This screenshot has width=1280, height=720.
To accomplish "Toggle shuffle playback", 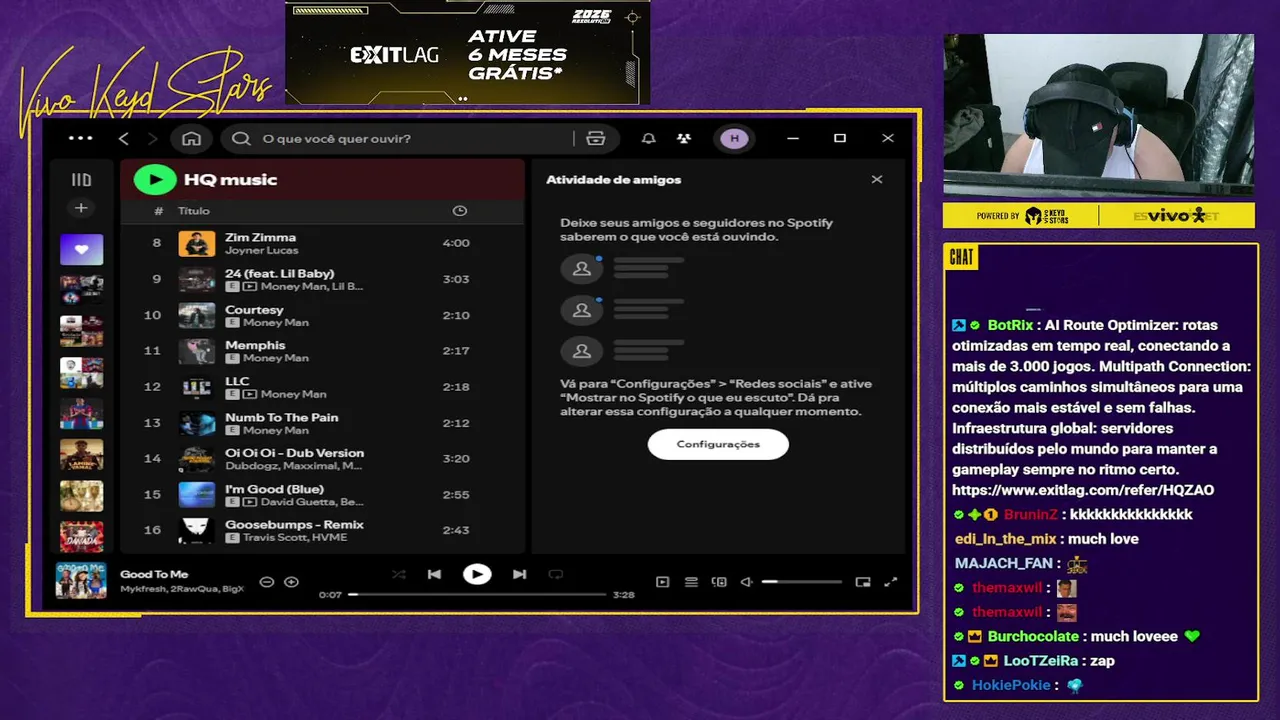I will click(x=399, y=574).
